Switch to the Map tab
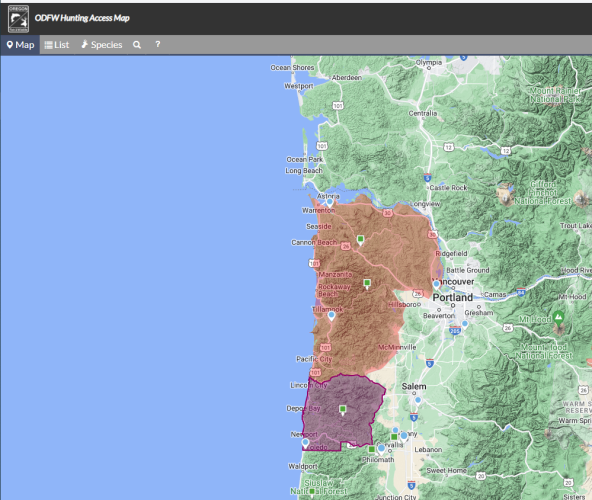This screenshot has width=592, height=500. click(20, 45)
